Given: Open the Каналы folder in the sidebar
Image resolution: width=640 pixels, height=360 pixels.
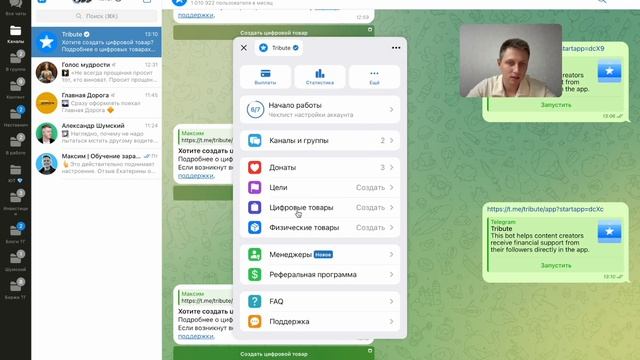Looking at the screenshot, I should [x=16, y=34].
